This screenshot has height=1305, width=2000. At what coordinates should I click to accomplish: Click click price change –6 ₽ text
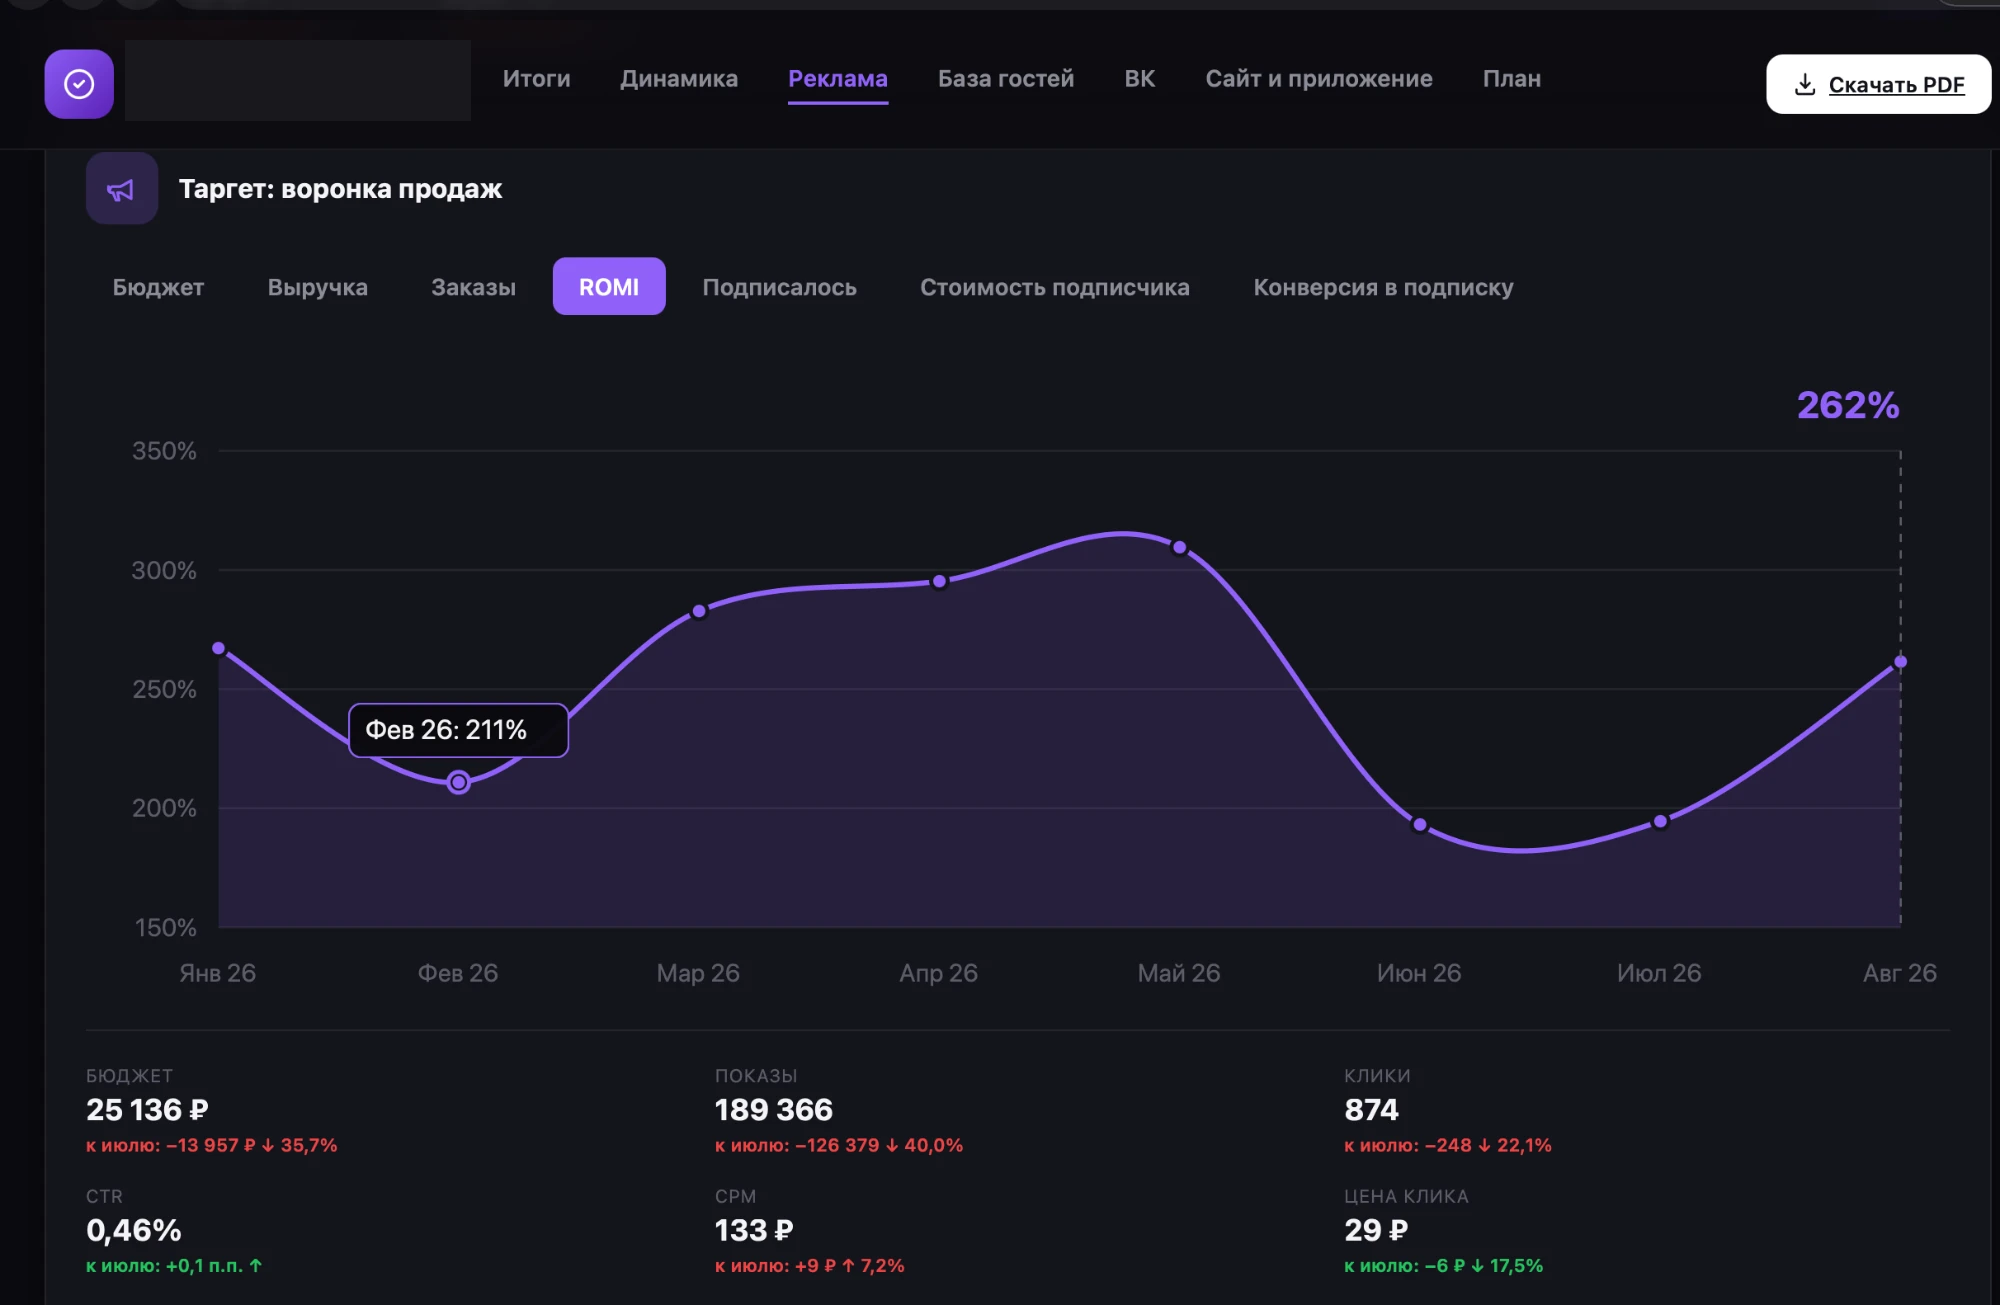1445,1266
